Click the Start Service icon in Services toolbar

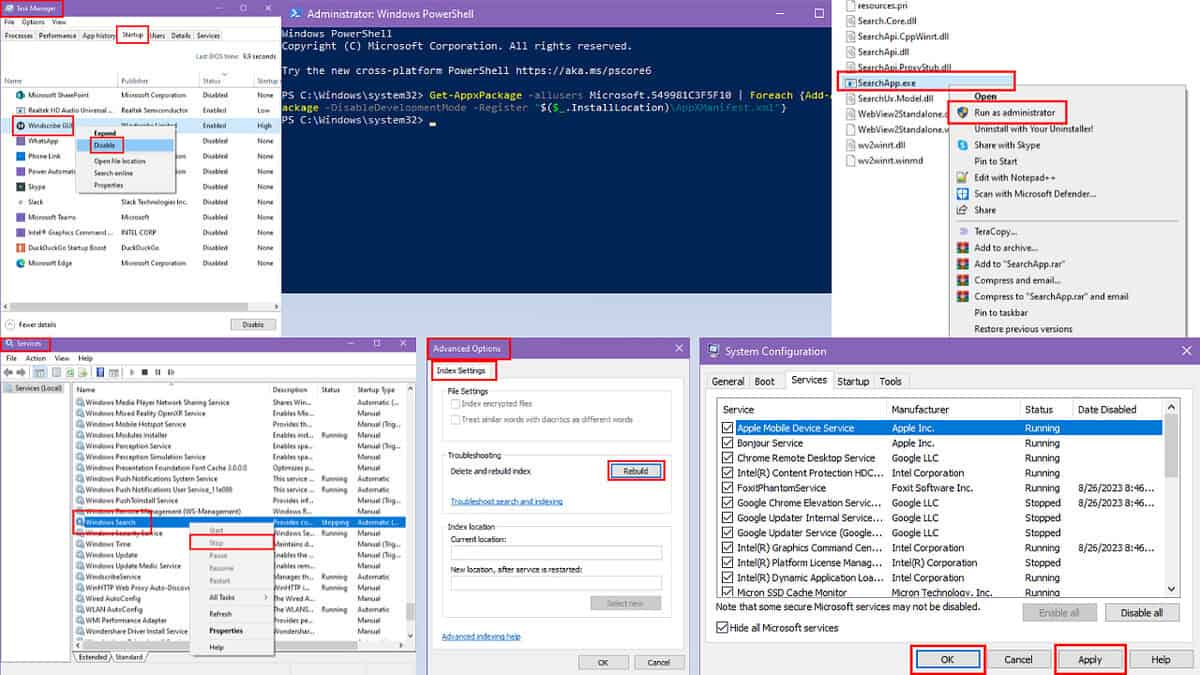(x=131, y=373)
